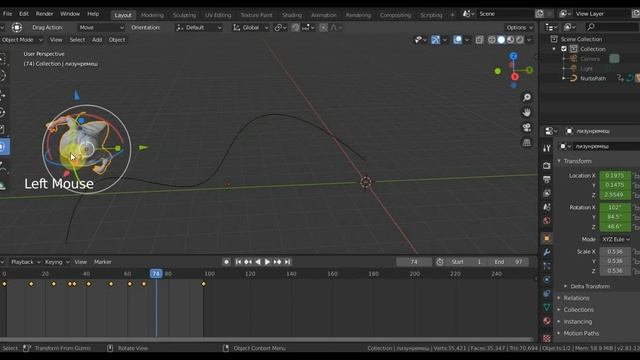This screenshot has height=360, width=640.
Task: Click the NurbsPath curve icon in outliner
Action: coord(573,78)
